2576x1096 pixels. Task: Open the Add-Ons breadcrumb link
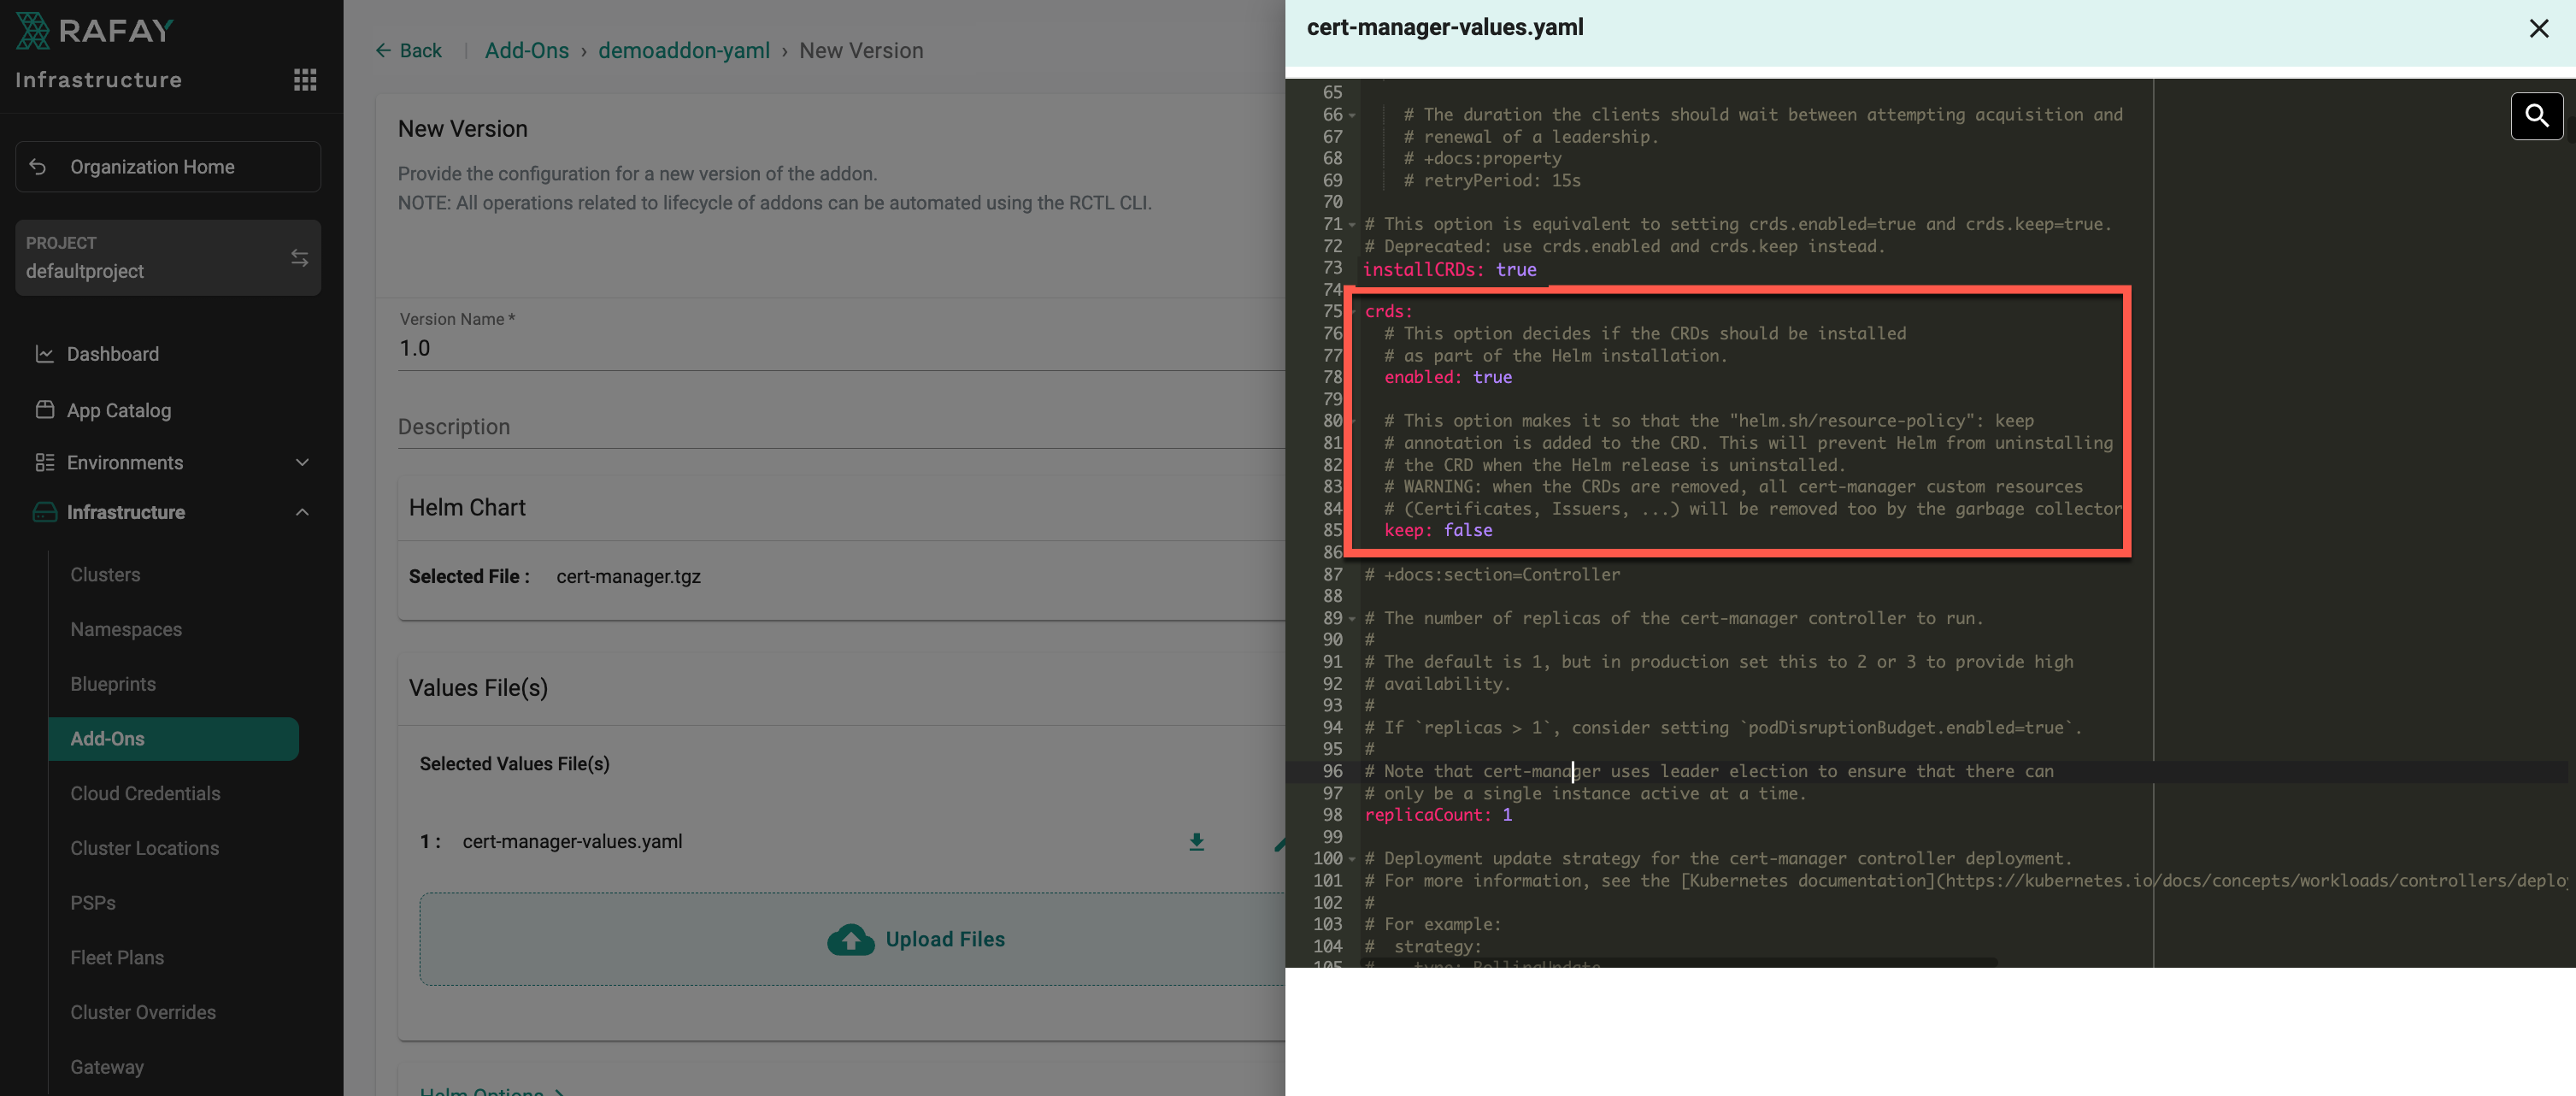pos(527,51)
